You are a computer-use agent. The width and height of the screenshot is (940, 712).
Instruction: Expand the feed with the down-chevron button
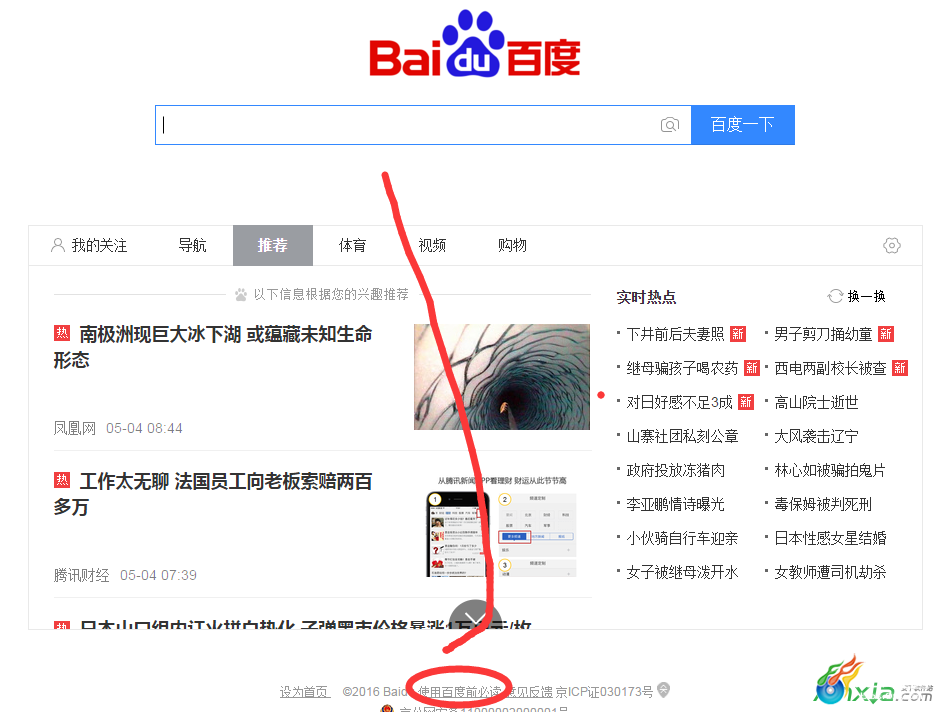475,617
